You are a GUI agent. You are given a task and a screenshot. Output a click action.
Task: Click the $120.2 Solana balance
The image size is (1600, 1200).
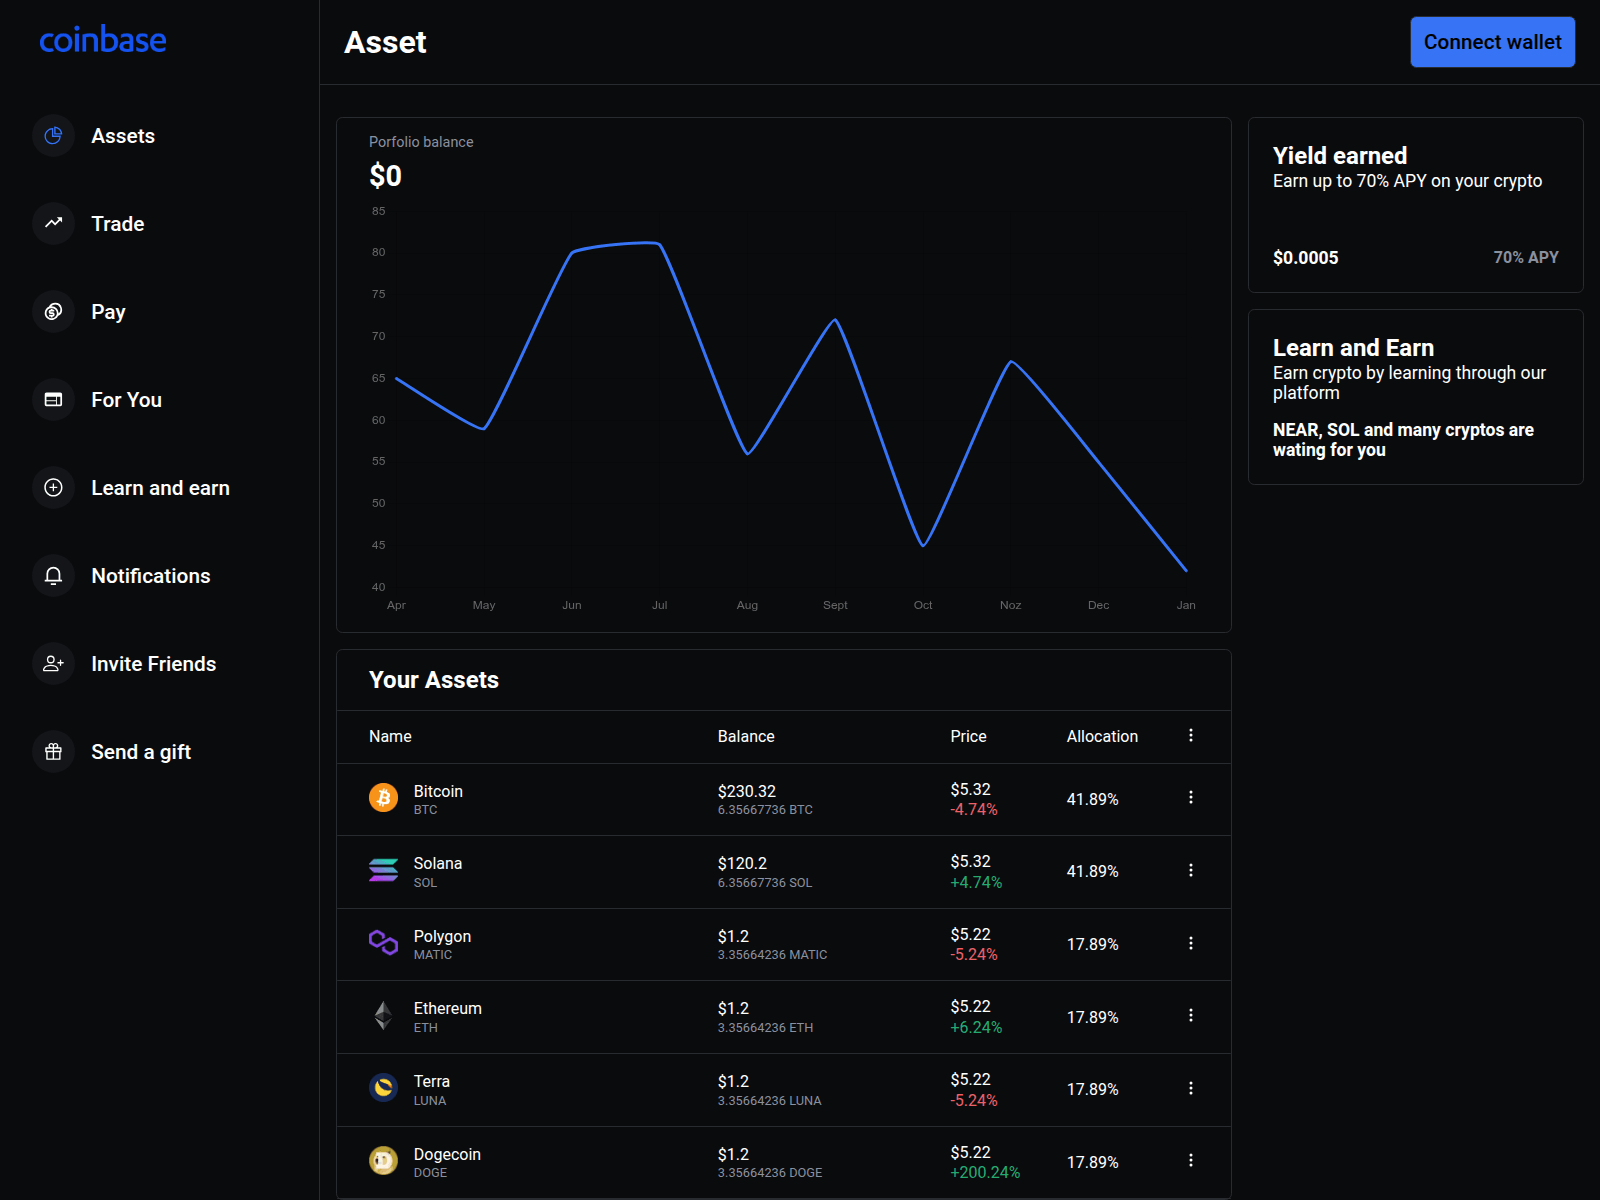pos(742,863)
